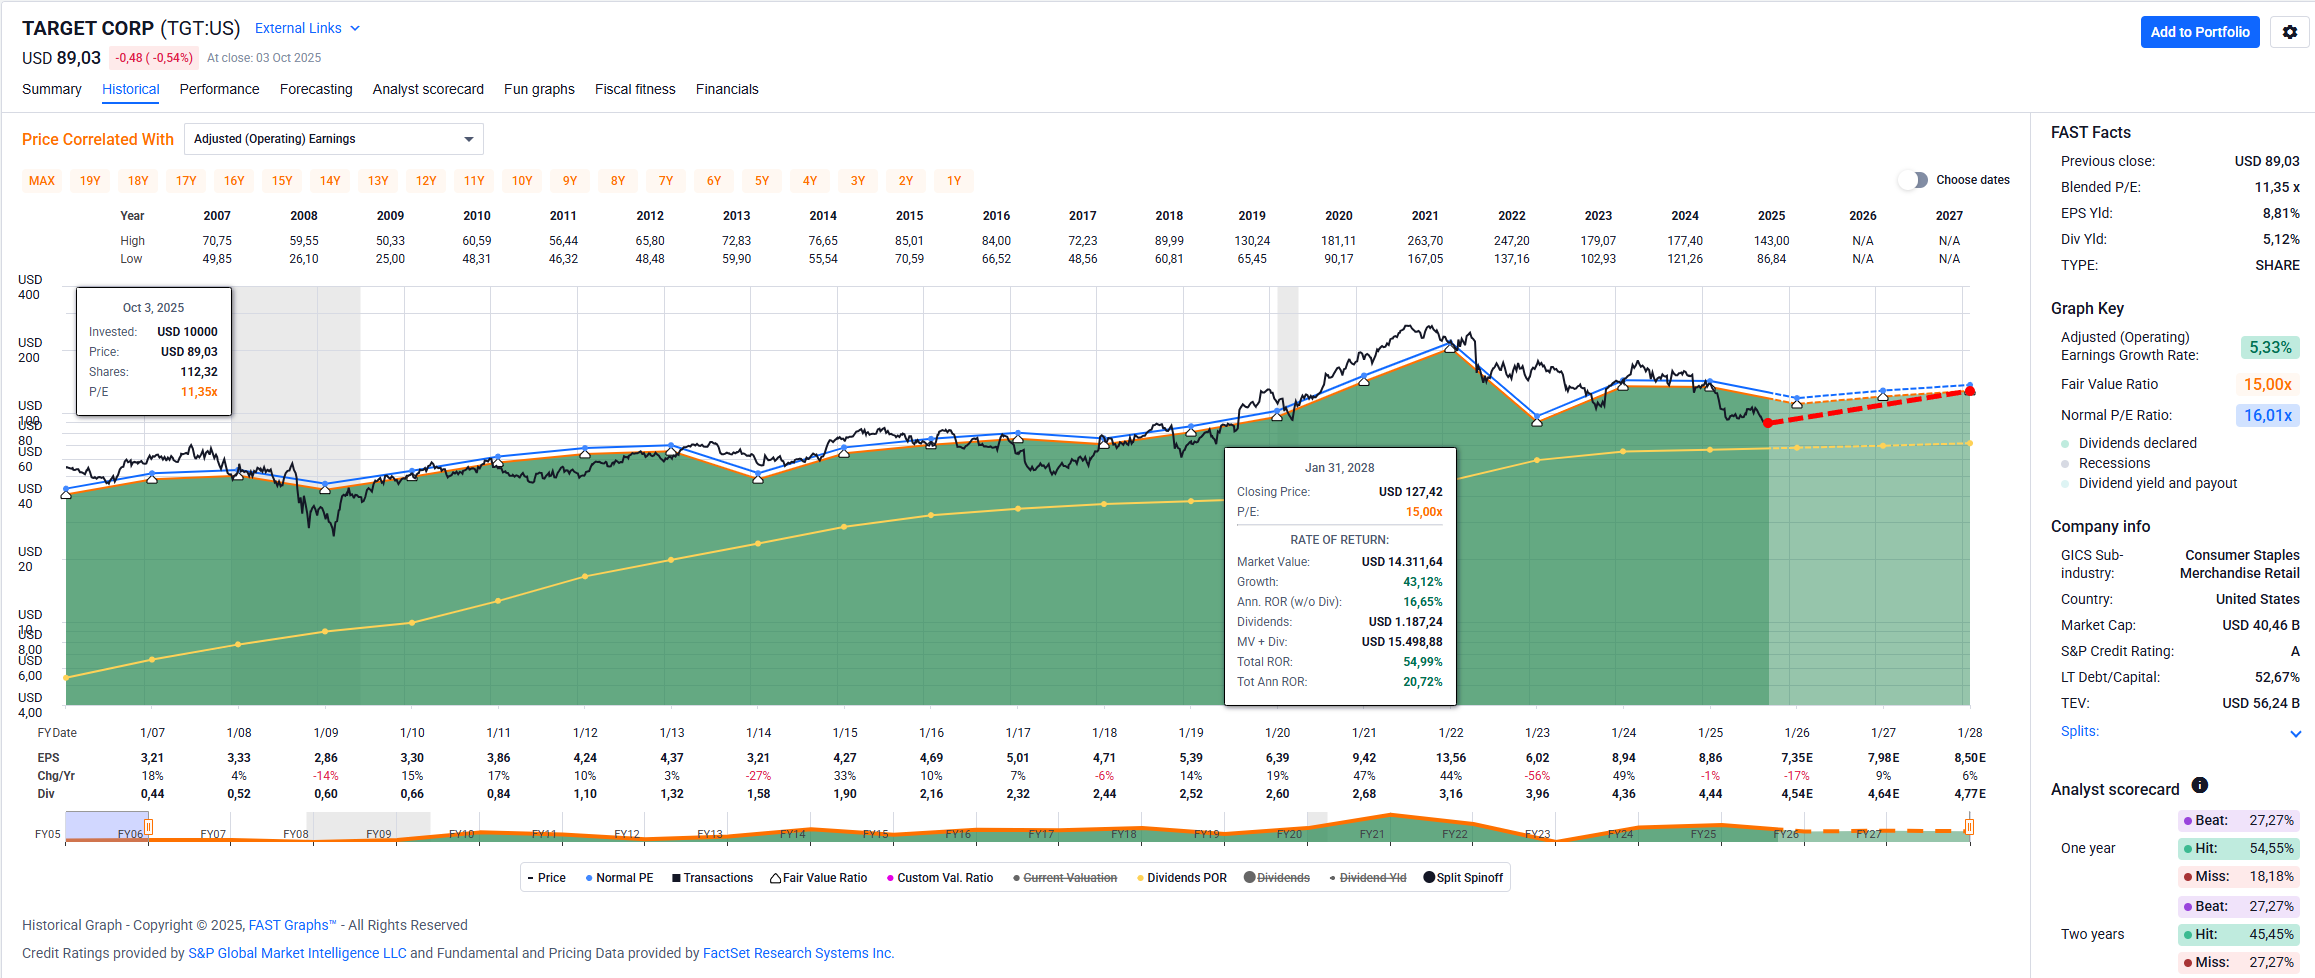2315x978 pixels.
Task: Switch to the Performance tab
Action: 219,89
